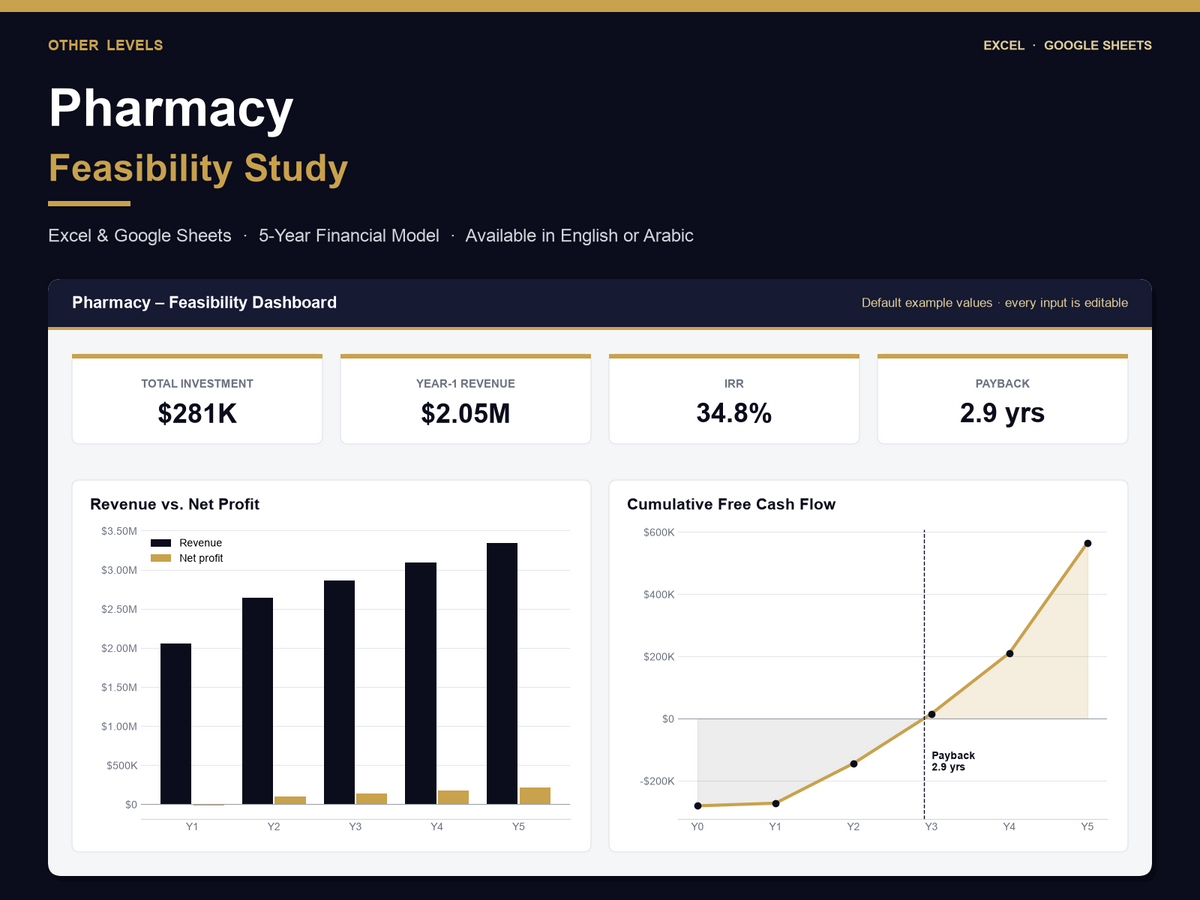Click the Available in English or Arabic text
The height and width of the screenshot is (900, 1200).
coord(579,236)
